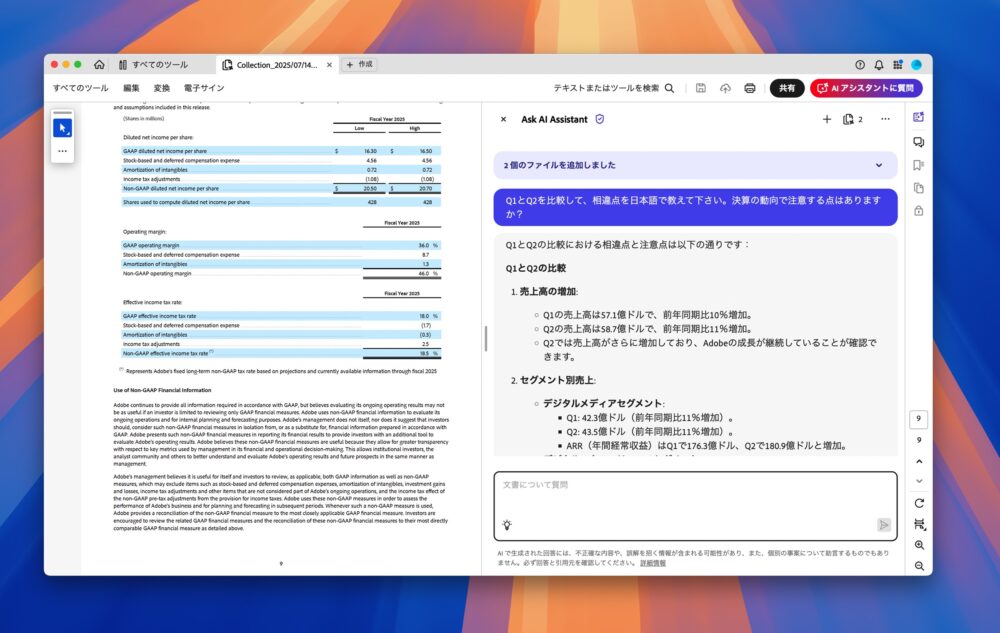Activate the arrow selection tool
This screenshot has height=633, width=1000.
[x=62, y=128]
